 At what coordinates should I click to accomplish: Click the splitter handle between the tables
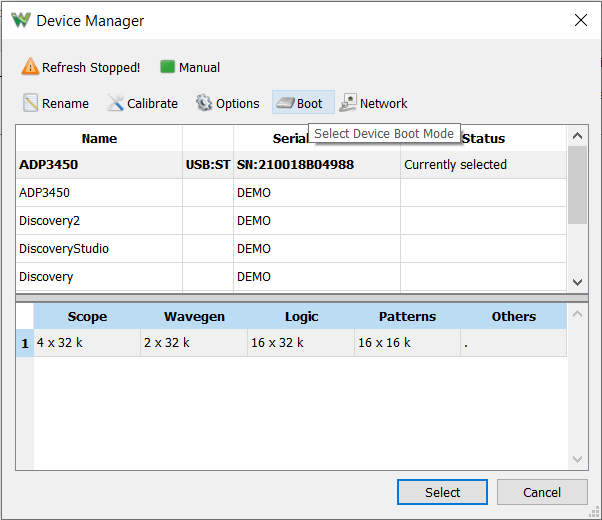(302, 298)
